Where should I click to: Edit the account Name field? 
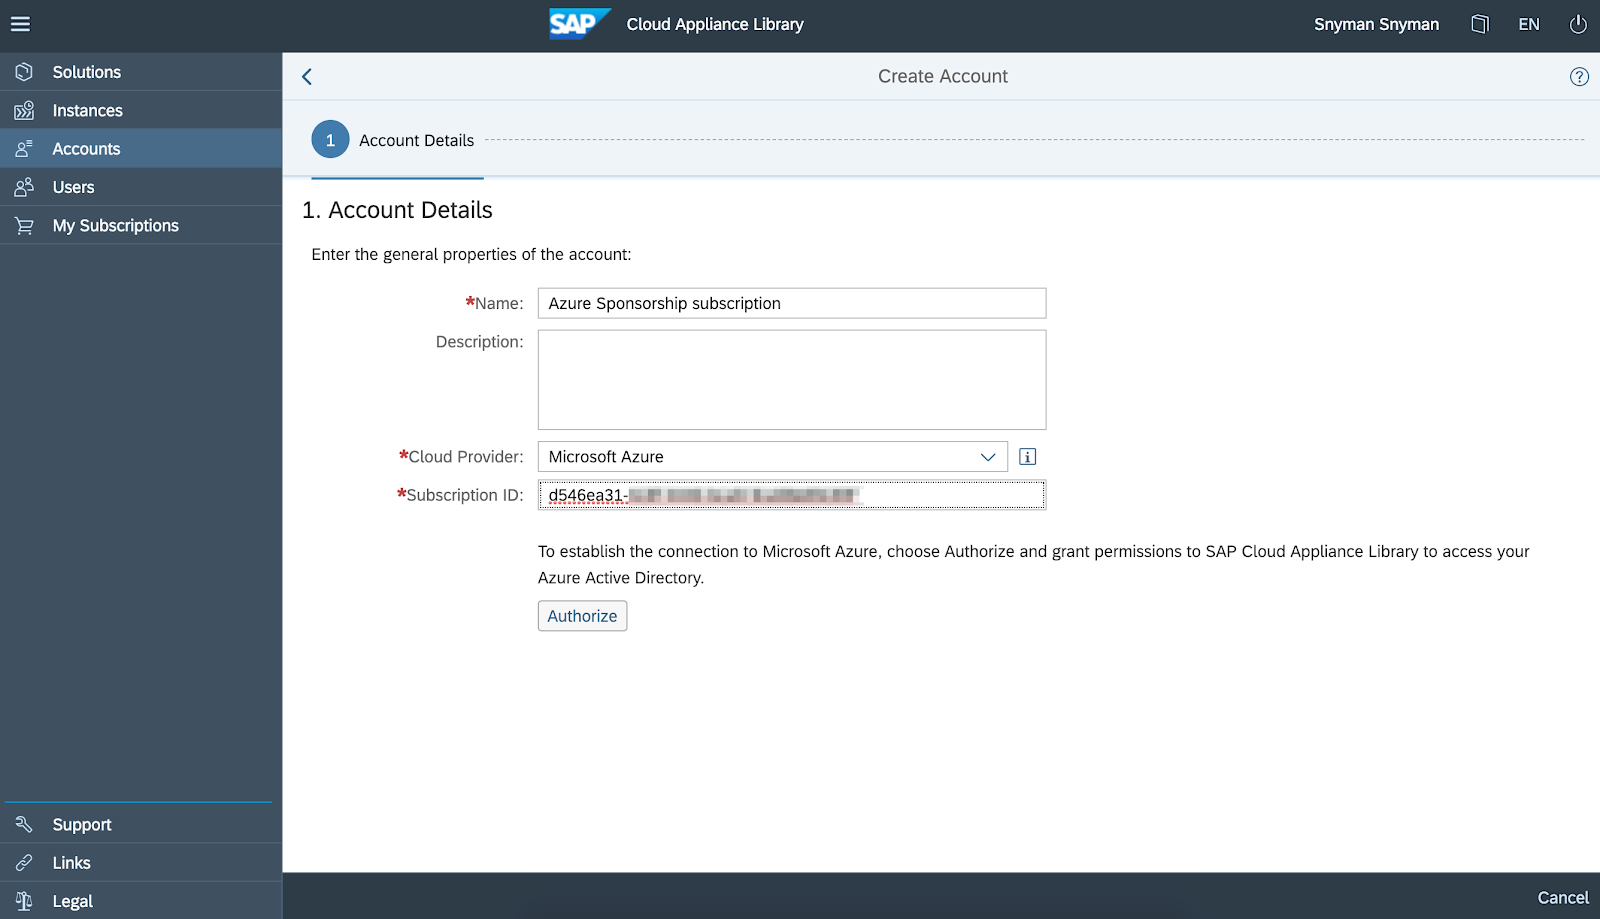pos(792,303)
